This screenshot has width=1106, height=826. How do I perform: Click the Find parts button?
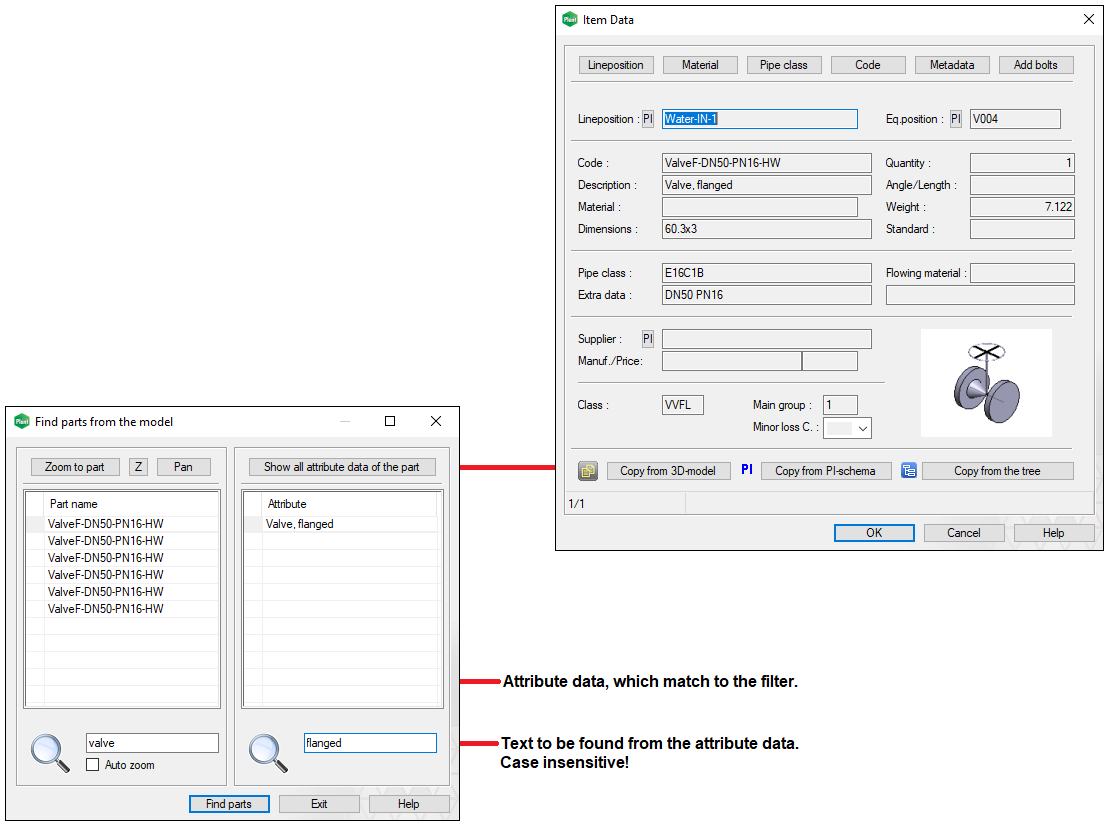[x=229, y=804]
